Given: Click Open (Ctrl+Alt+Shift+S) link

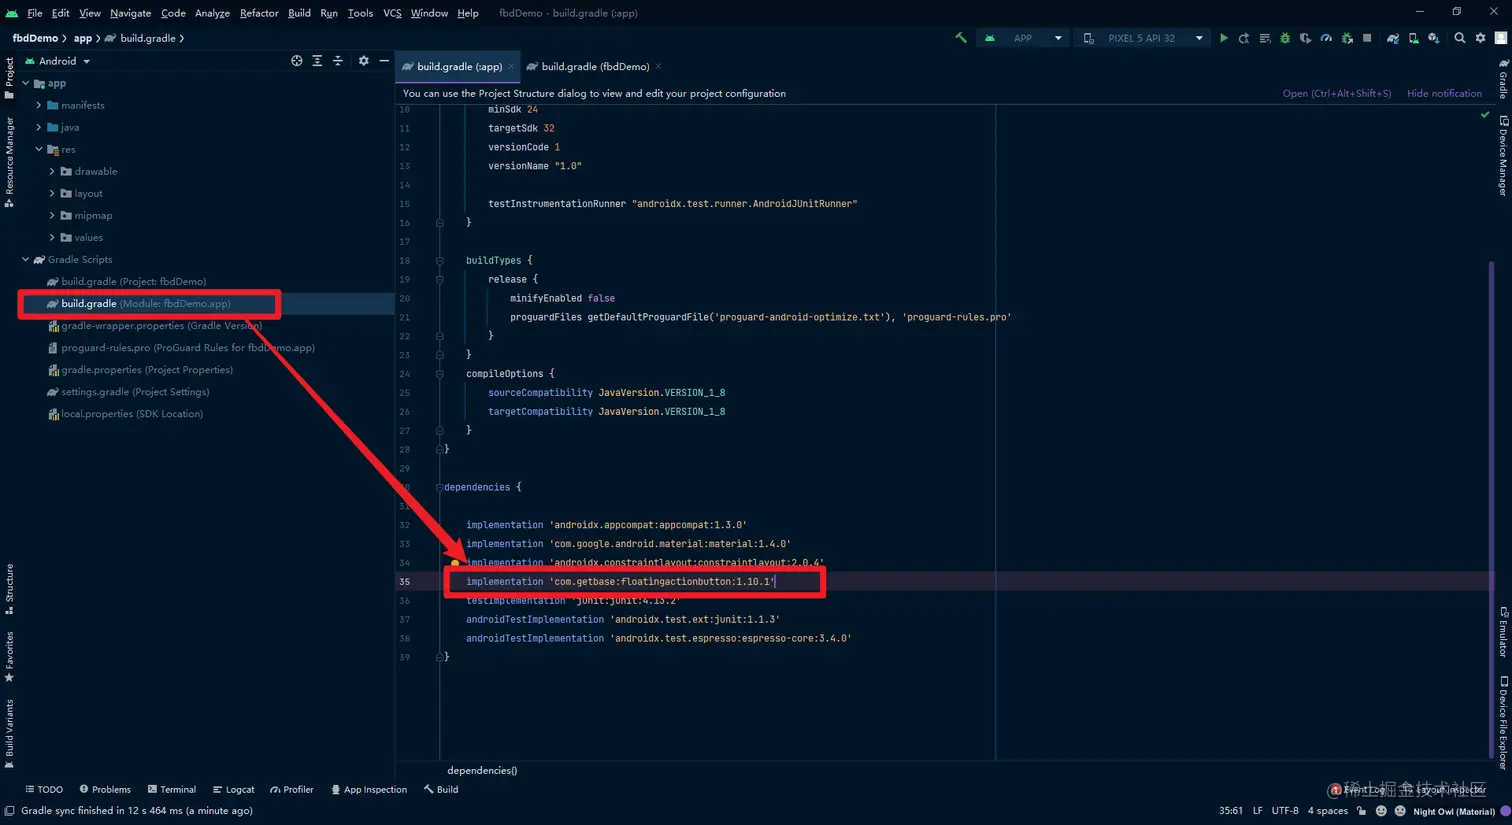Looking at the screenshot, I should point(1337,93).
